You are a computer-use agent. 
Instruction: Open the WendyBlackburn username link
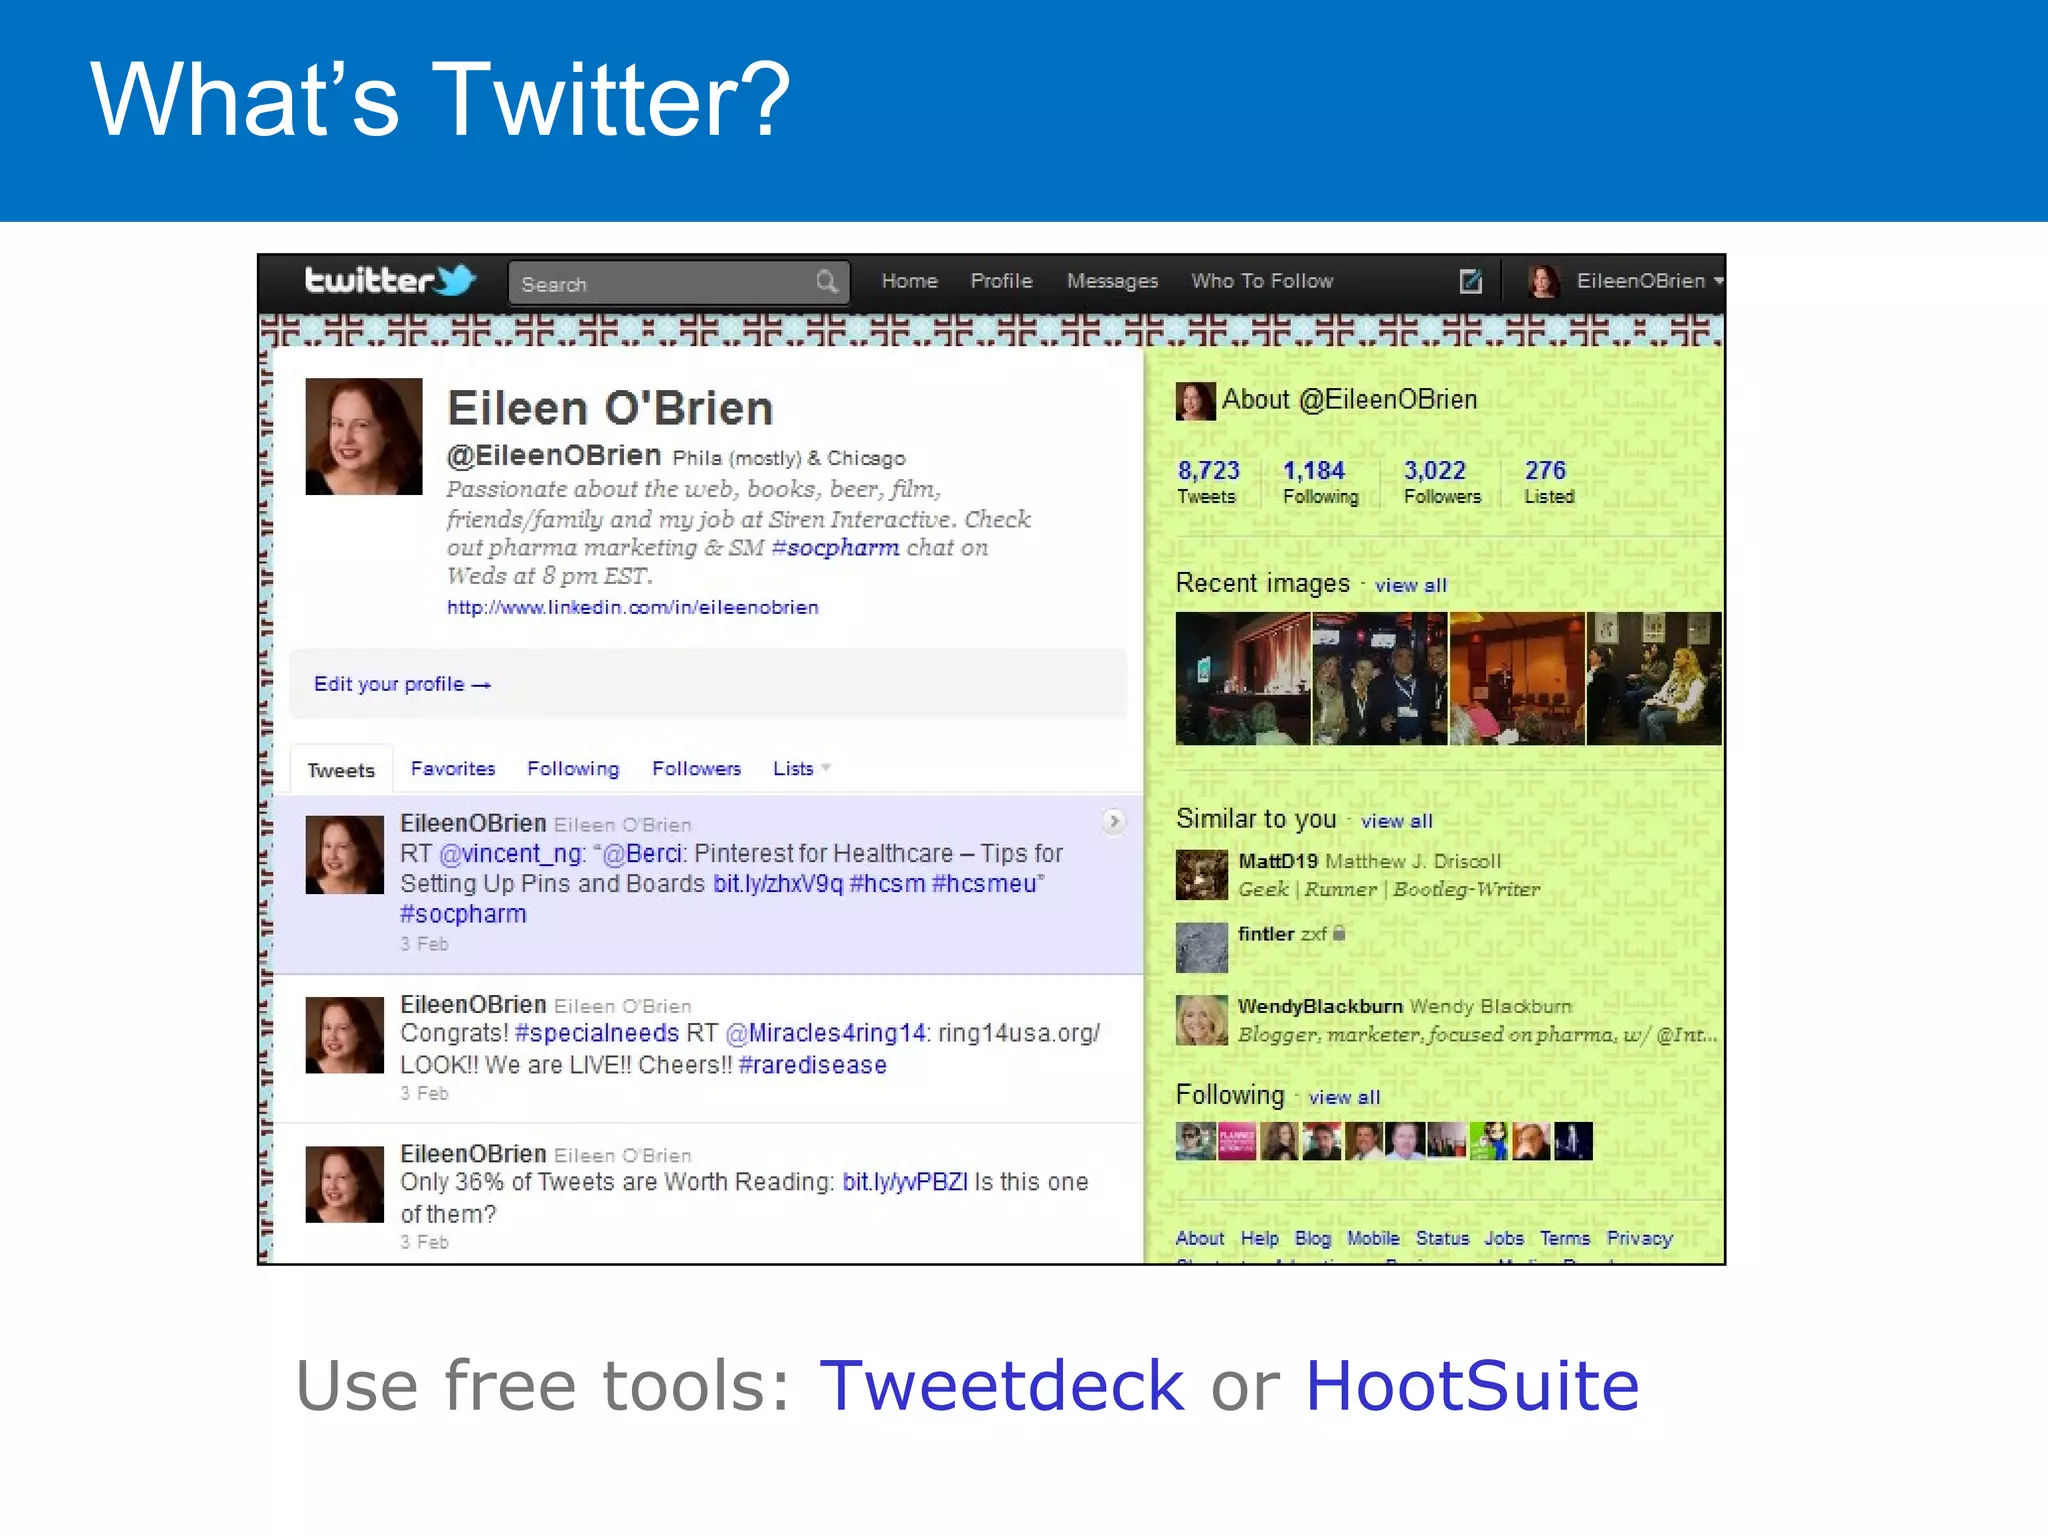pos(1320,1006)
